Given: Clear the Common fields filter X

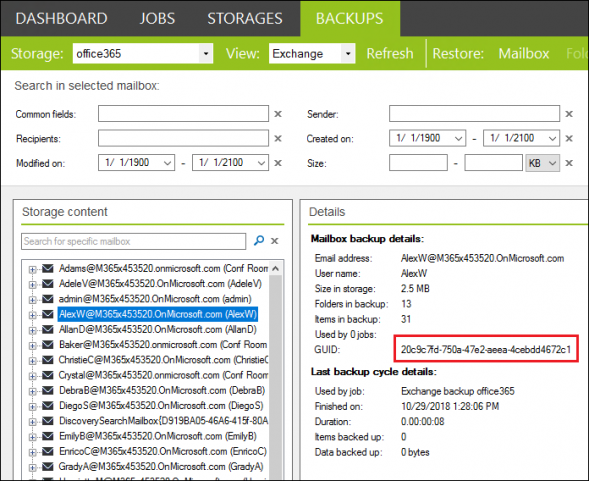Looking at the screenshot, I should point(278,114).
